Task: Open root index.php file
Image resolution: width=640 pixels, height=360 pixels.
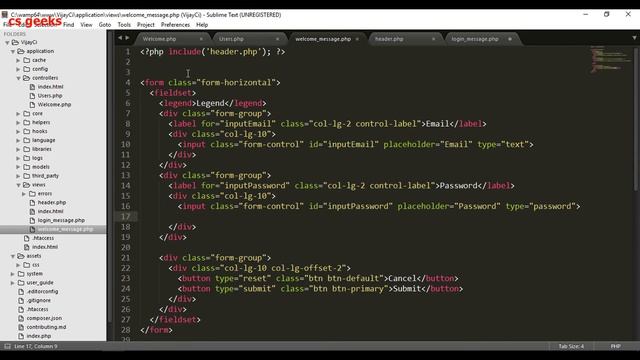Action: [39, 336]
